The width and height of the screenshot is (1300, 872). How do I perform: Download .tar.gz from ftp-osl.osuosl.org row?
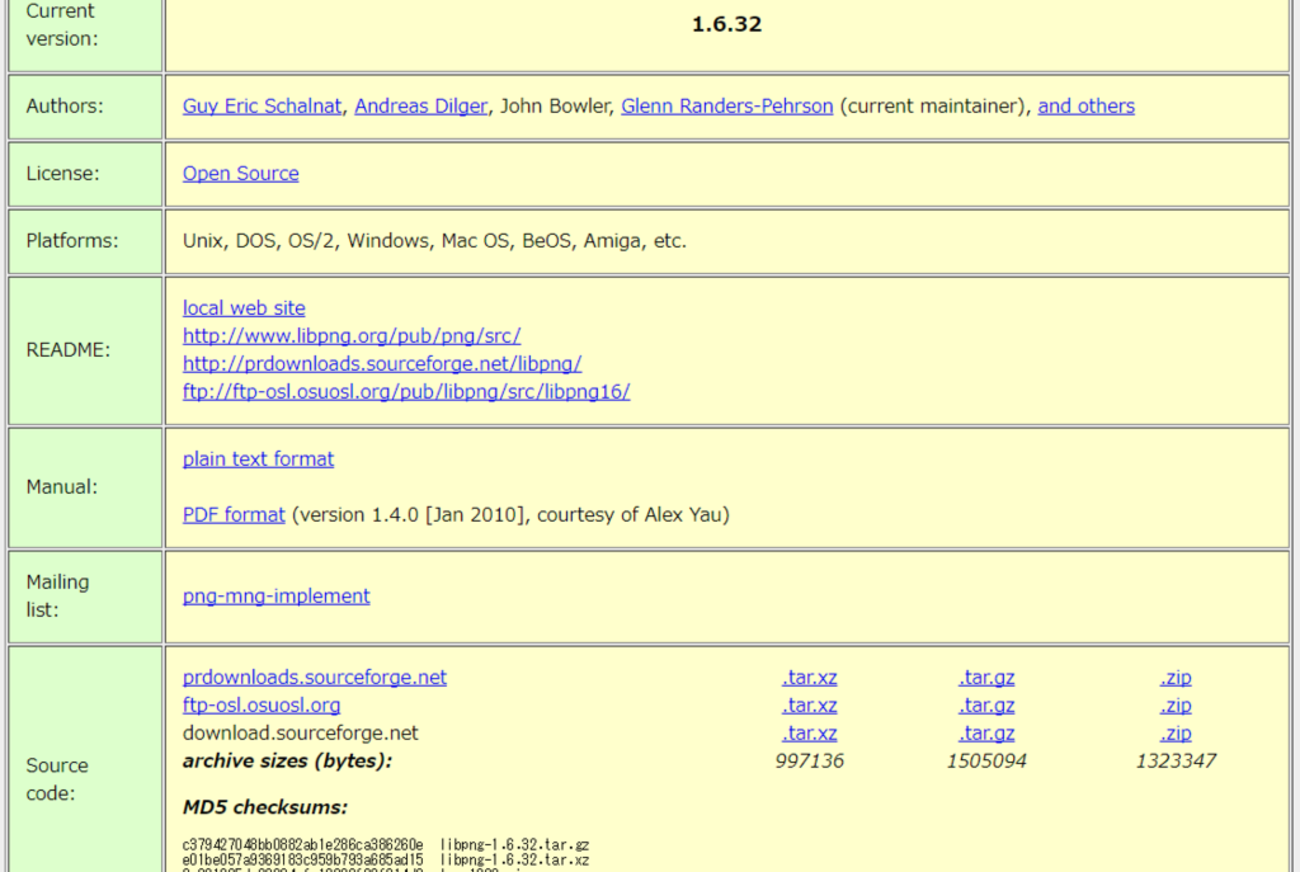986,705
